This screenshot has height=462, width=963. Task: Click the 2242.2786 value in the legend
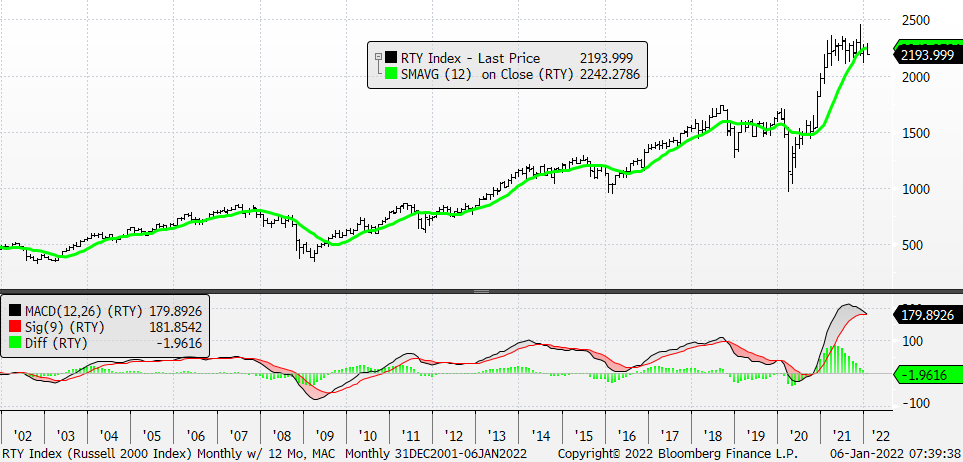pyautogui.click(x=609, y=74)
